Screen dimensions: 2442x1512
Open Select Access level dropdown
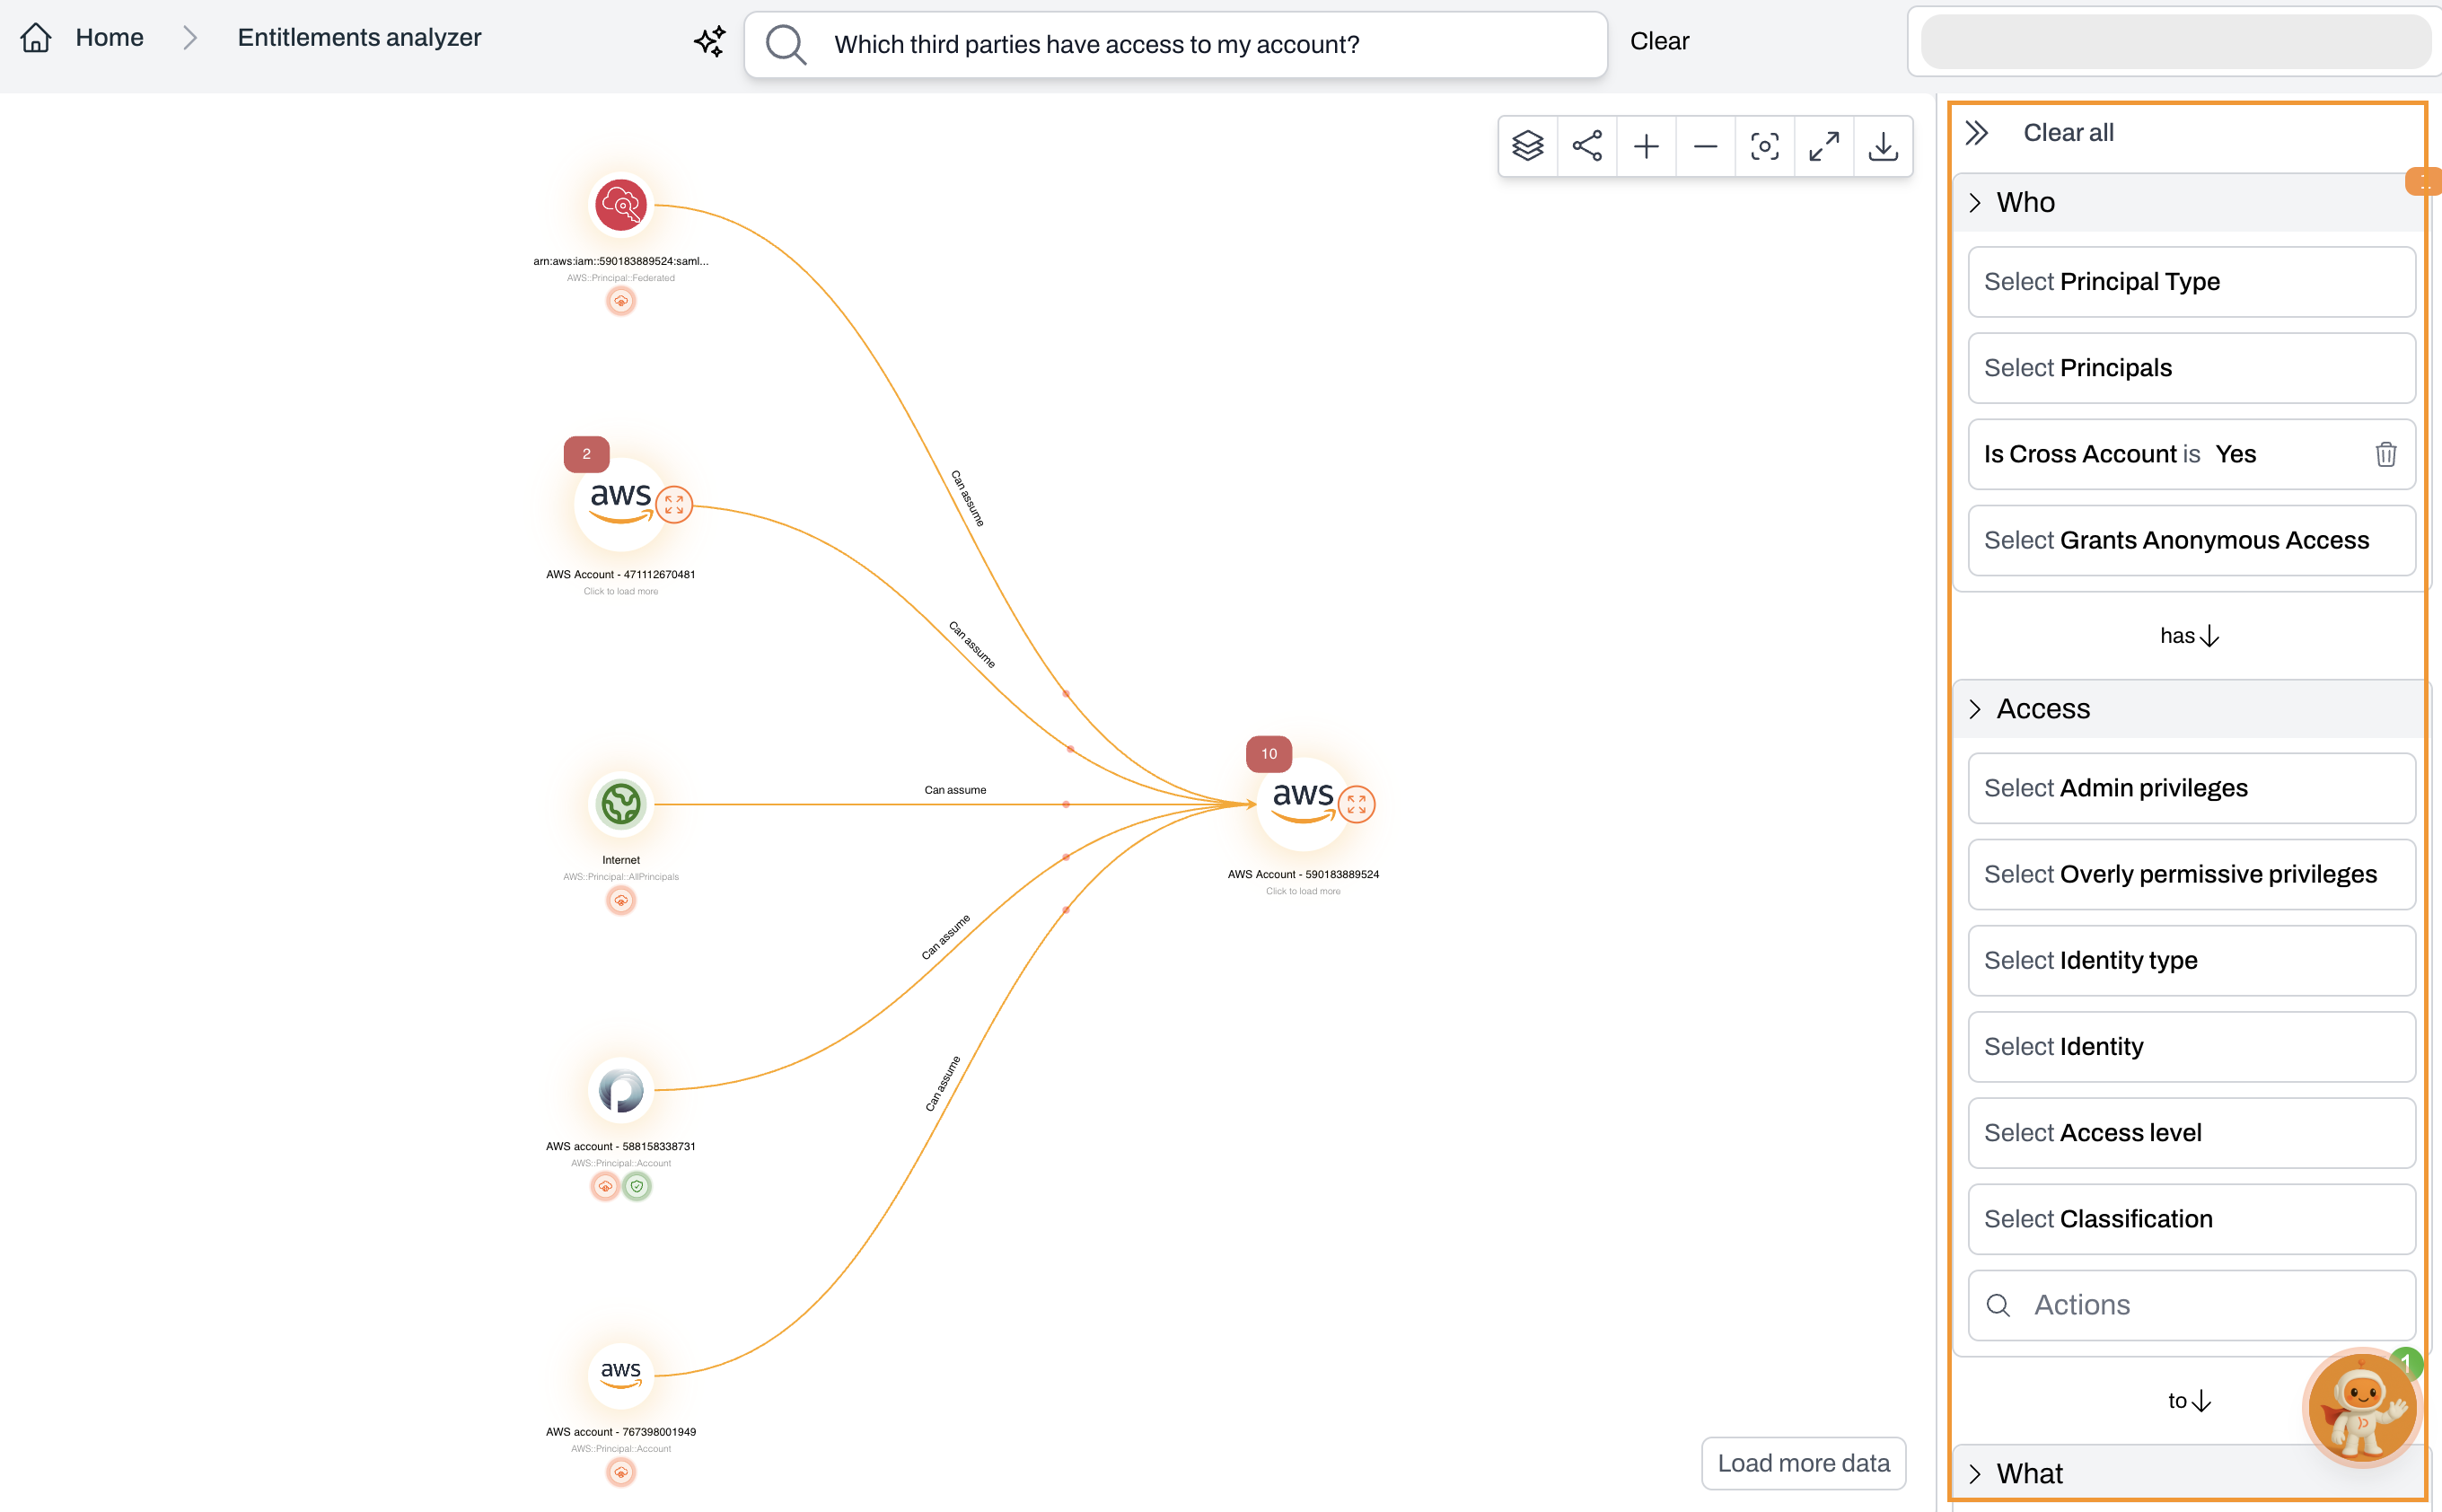coord(2191,1132)
